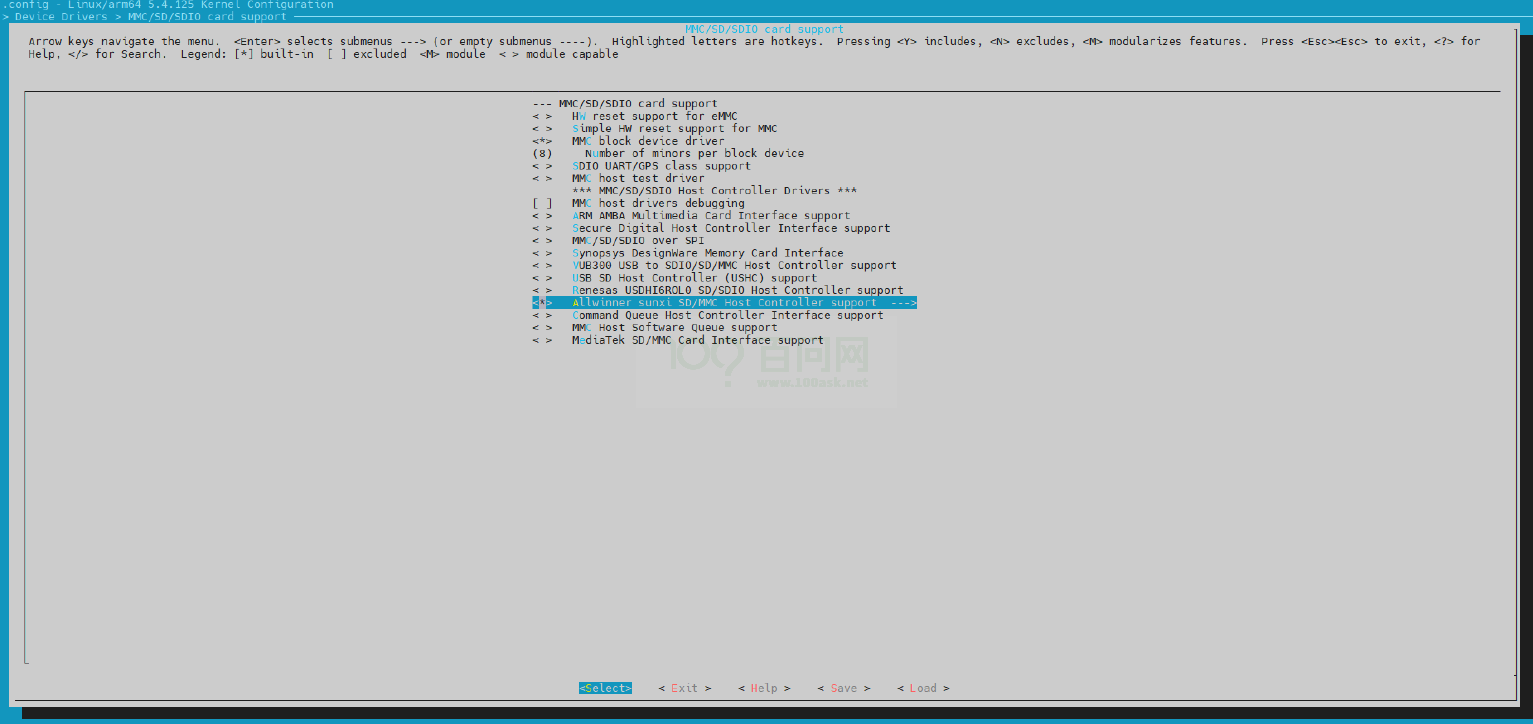Toggle HW reset support for eMMC
This screenshot has width=1533, height=724.
(x=635, y=116)
